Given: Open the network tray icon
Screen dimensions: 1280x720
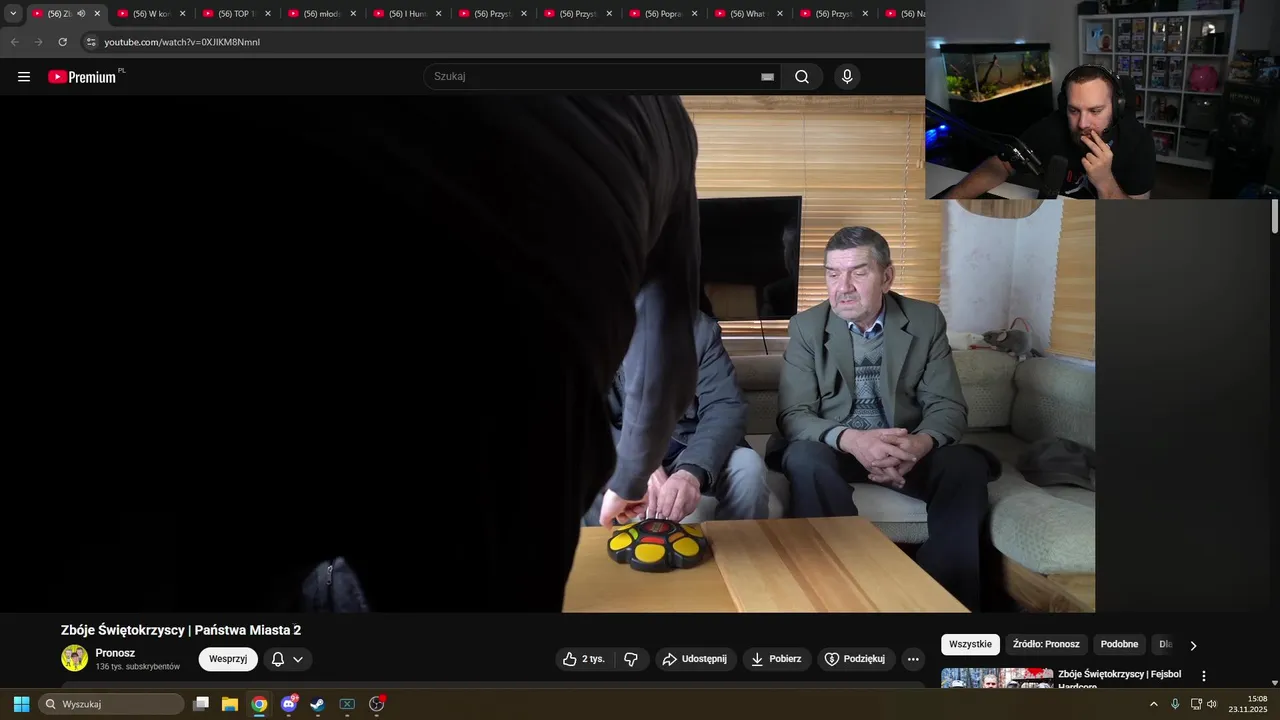Looking at the screenshot, I should pyautogui.click(x=1196, y=704).
